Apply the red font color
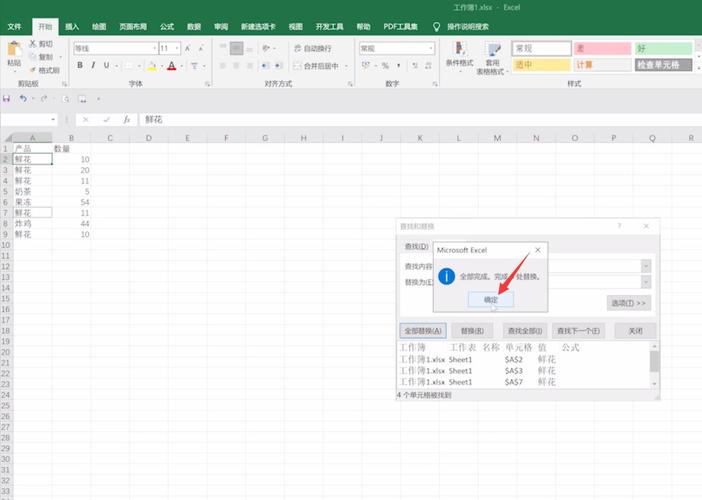Image resolution: width=702 pixels, height=500 pixels. coord(171,66)
